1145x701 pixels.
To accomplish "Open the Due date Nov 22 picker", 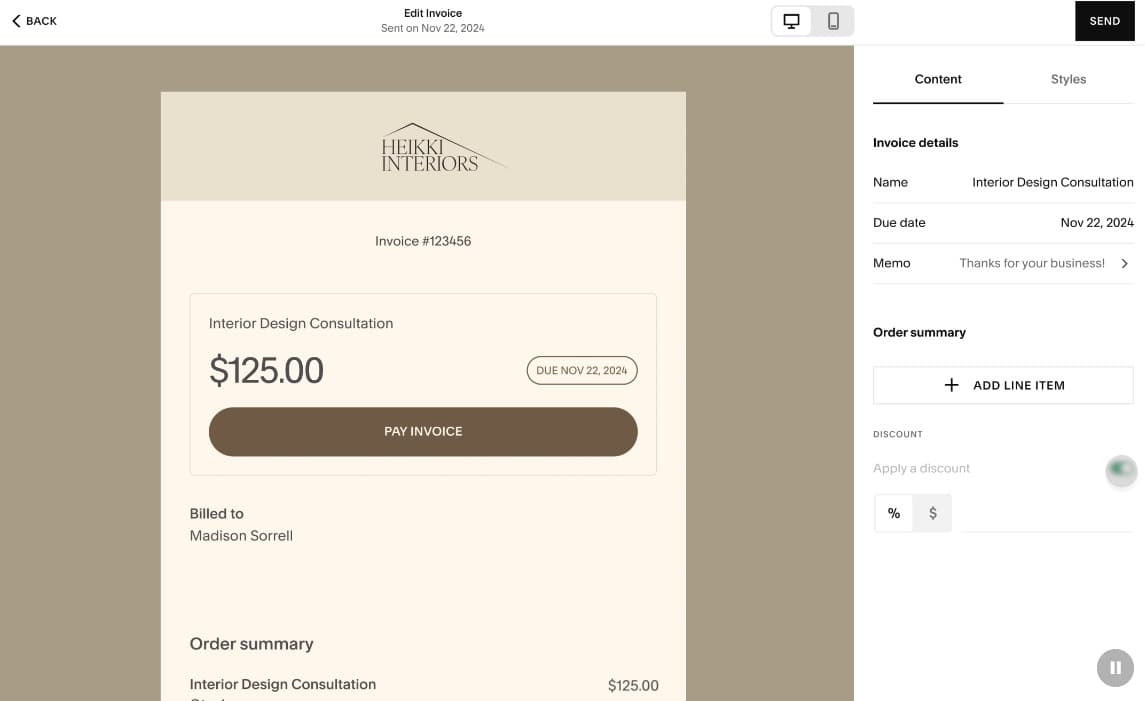I will pyautogui.click(x=1097, y=222).
